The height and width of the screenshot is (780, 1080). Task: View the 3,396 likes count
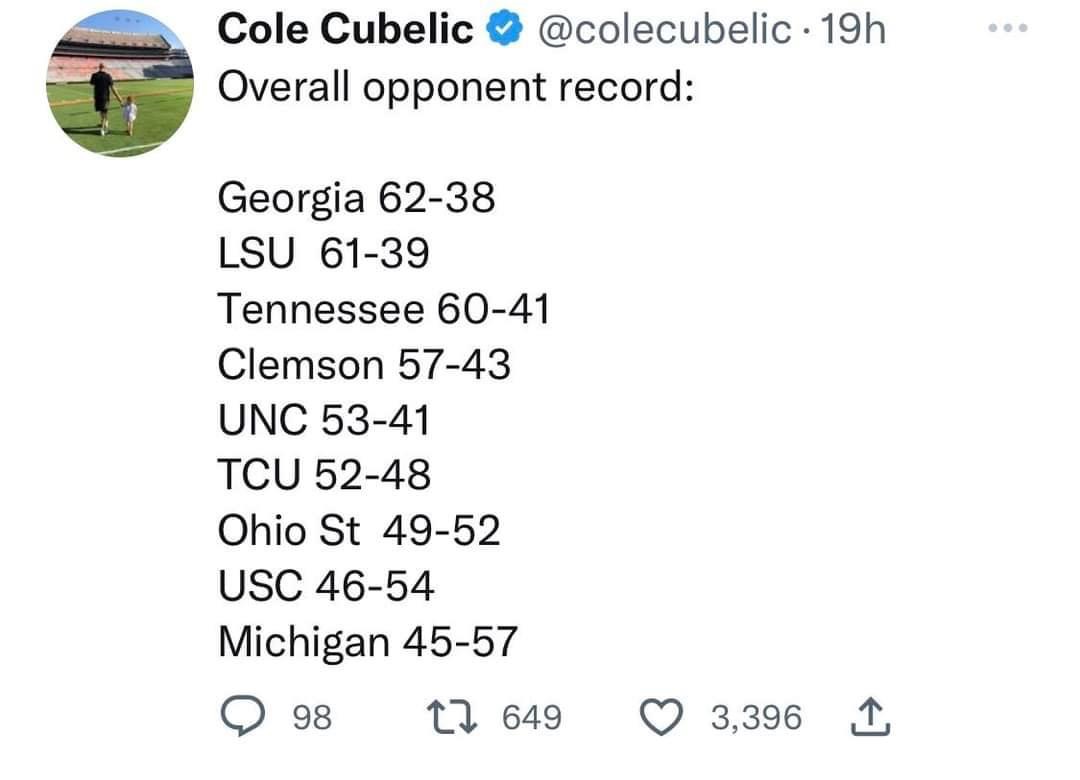point(756,717)
